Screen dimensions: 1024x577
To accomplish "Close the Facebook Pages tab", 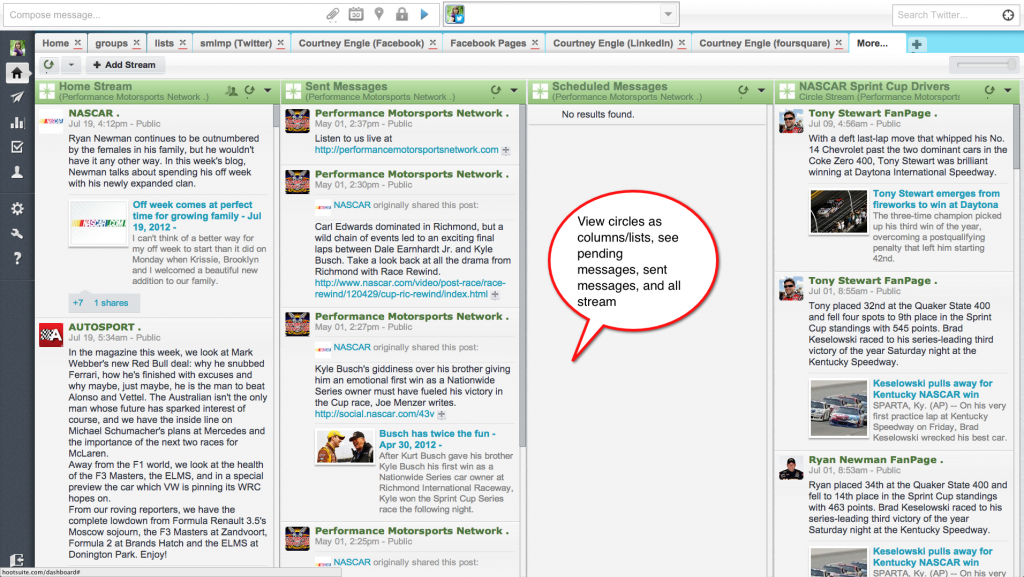I will [x=535, y=42].
